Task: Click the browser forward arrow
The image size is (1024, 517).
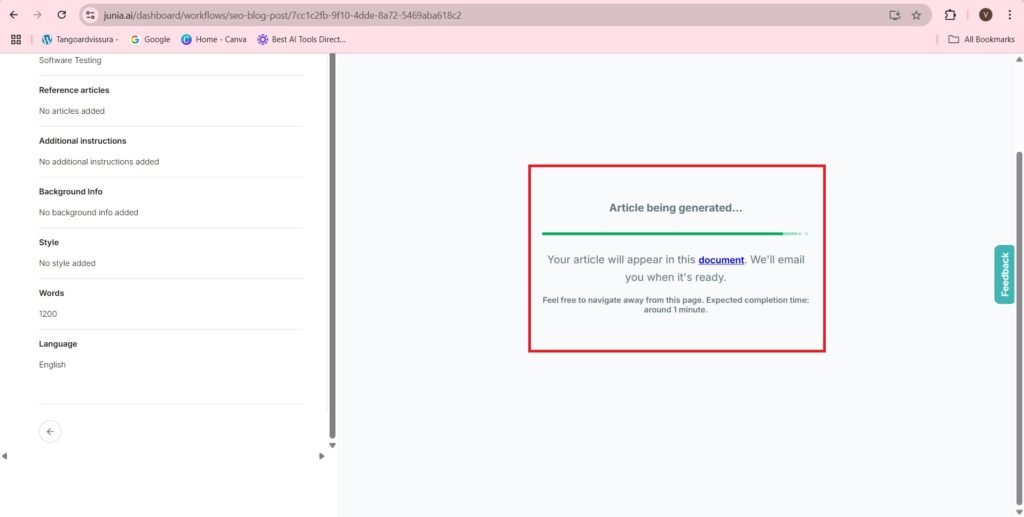Action: pos(37,14)
